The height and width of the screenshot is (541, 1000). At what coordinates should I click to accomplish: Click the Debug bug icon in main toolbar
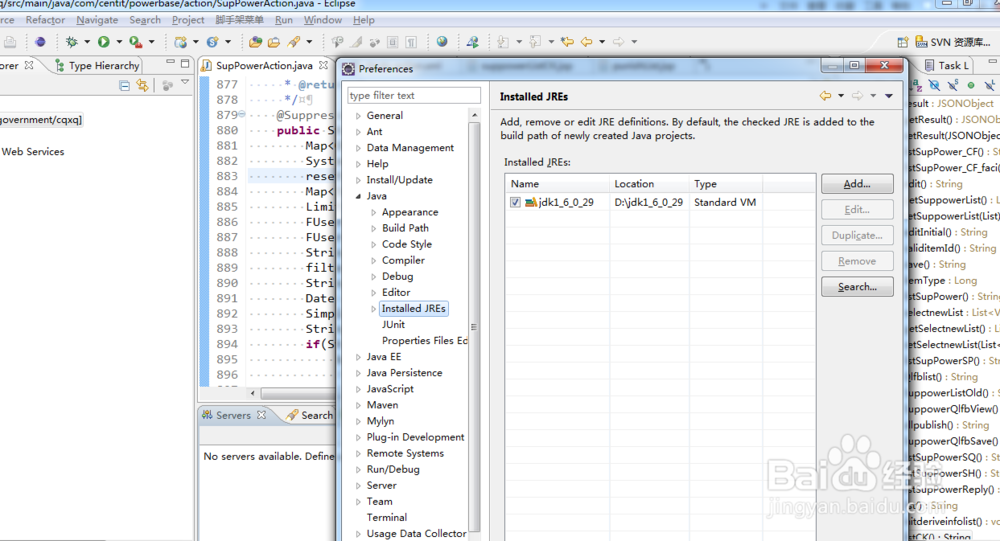click(x=71, y=42)
